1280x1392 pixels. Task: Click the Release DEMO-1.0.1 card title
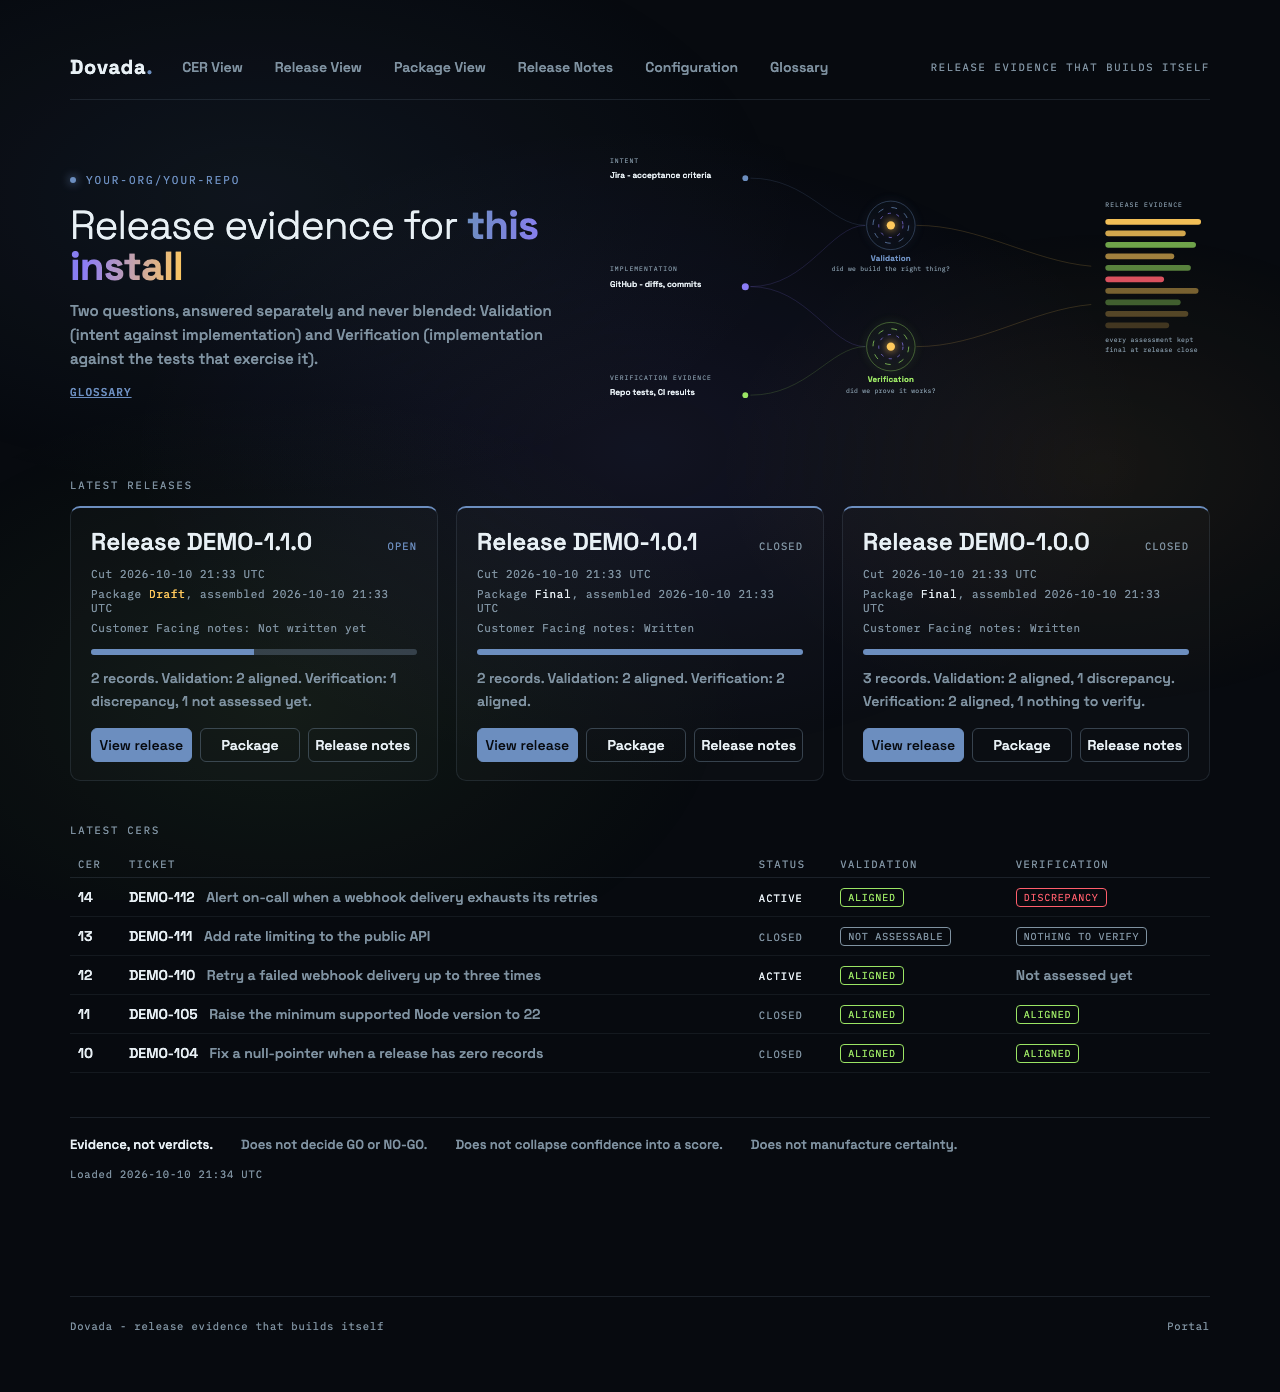point(587,542)
